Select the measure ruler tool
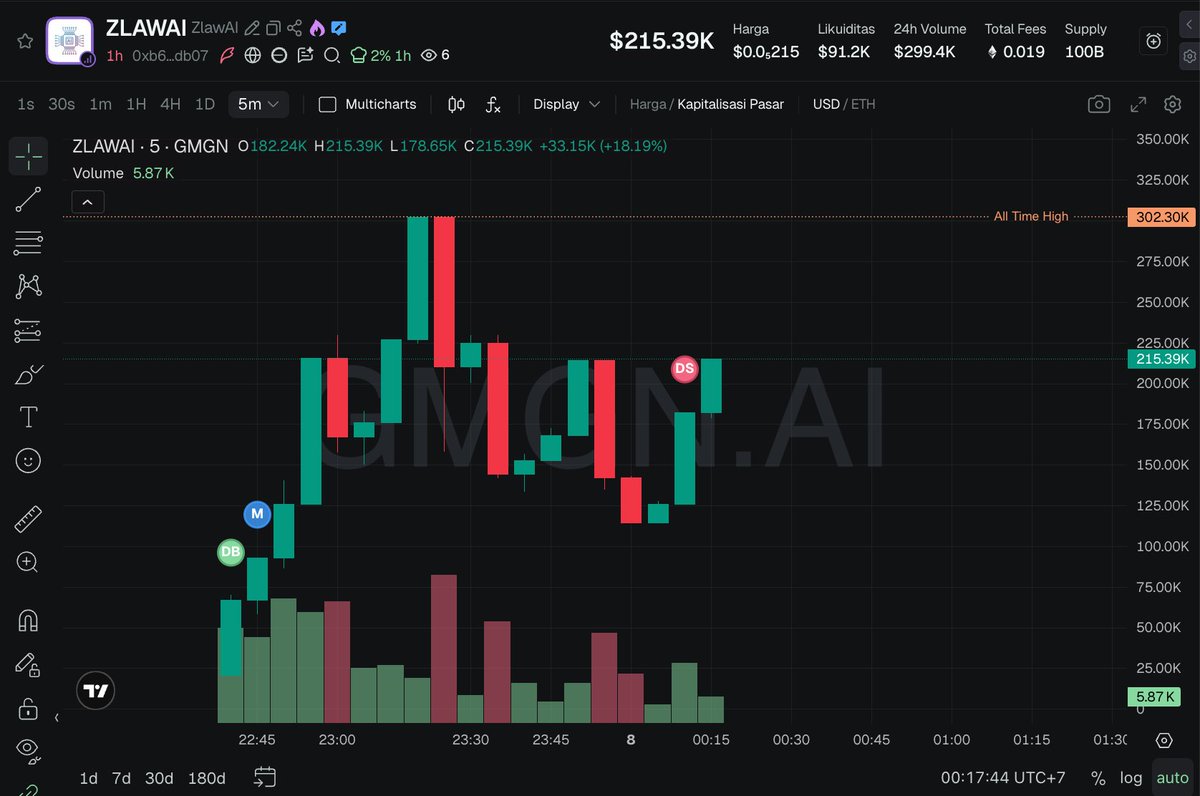The width and height of the screenshot is (1200, 796). click(x=27, y=518)
